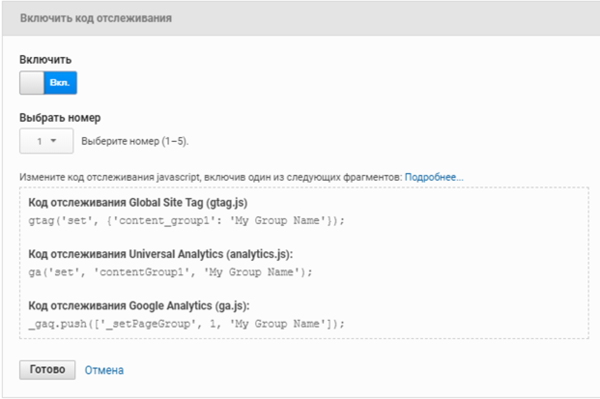Click the Universal Analytics (analytics.js) heading
The width and height of the screenshot is (600, 399).
(x=161, y=254)
